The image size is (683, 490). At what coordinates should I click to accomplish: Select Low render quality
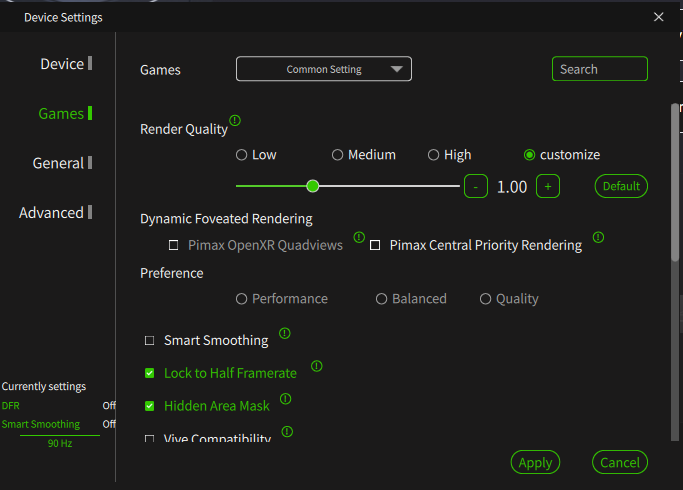pyautogui.click(x=241, y=155)
